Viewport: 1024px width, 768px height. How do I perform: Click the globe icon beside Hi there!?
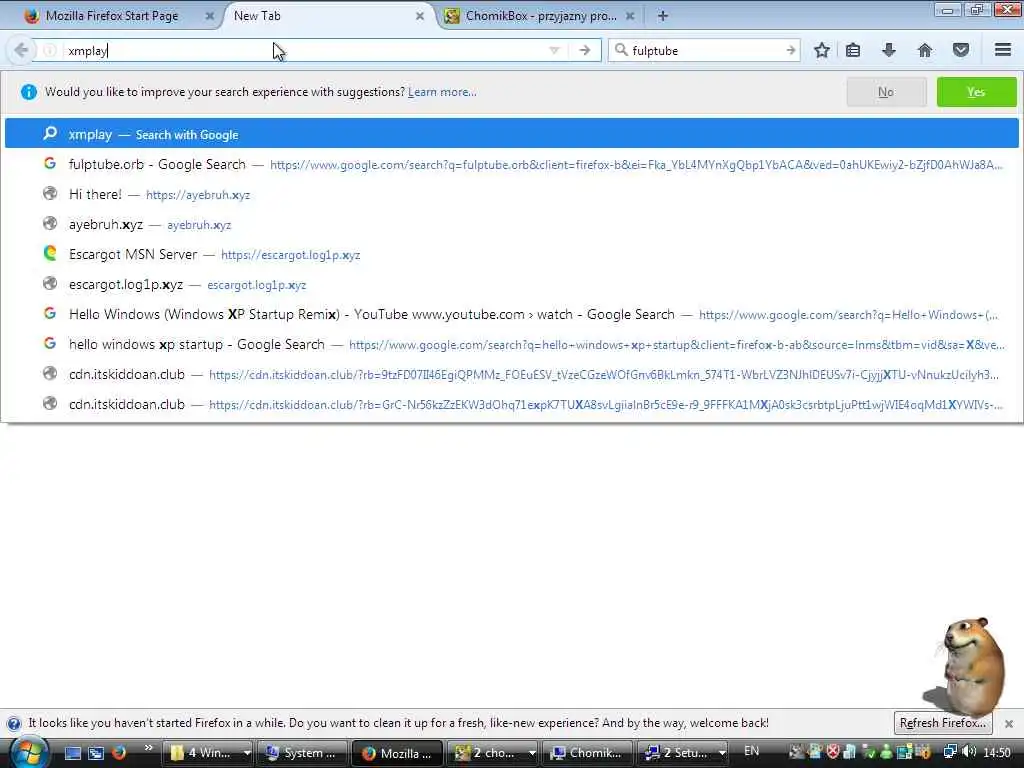(x=50, y=193)
